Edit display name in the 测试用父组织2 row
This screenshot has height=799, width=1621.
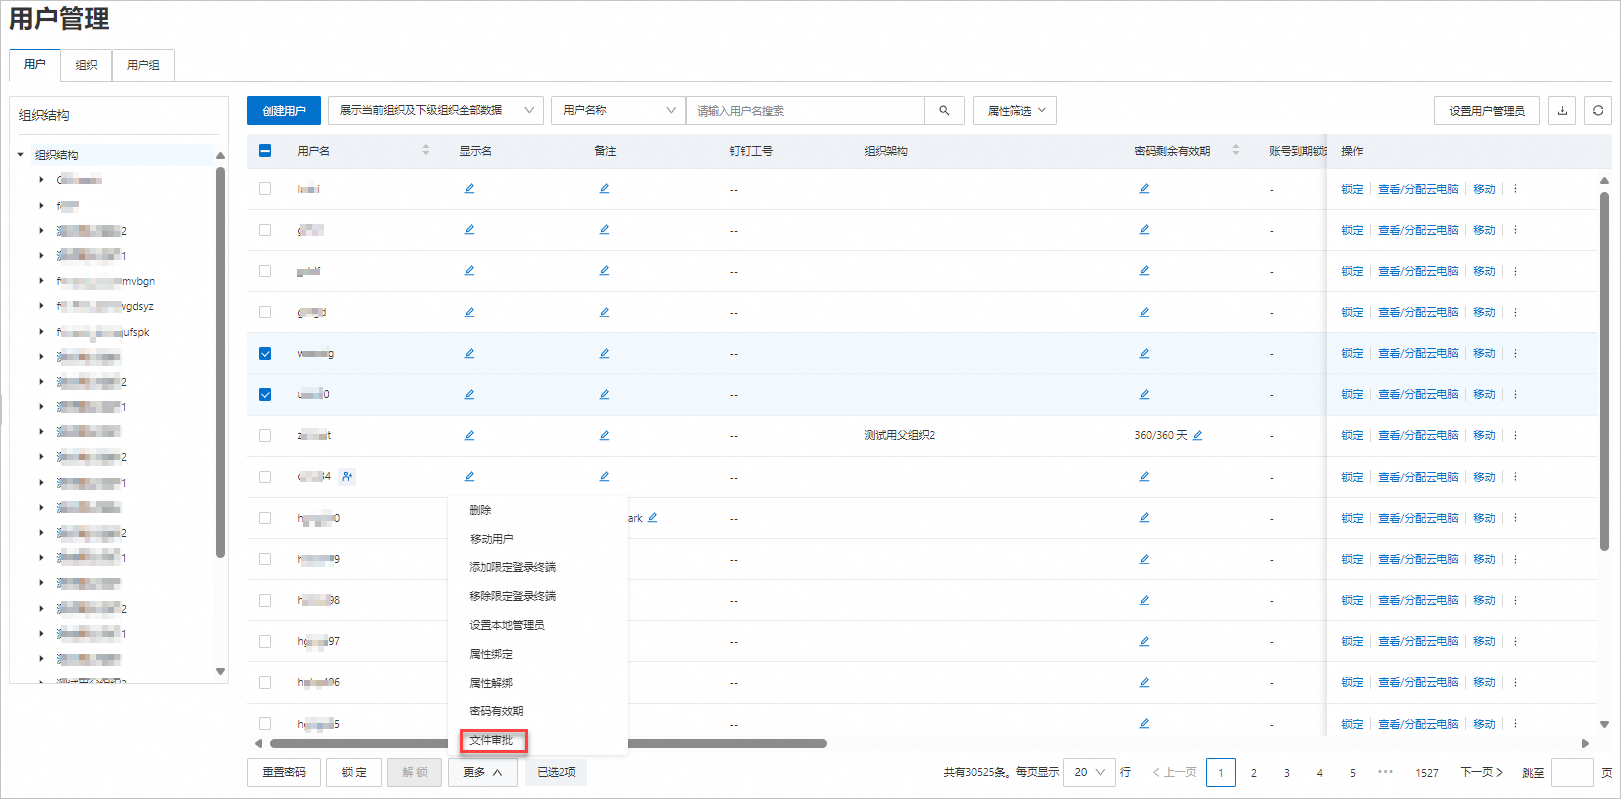[469, 435]
